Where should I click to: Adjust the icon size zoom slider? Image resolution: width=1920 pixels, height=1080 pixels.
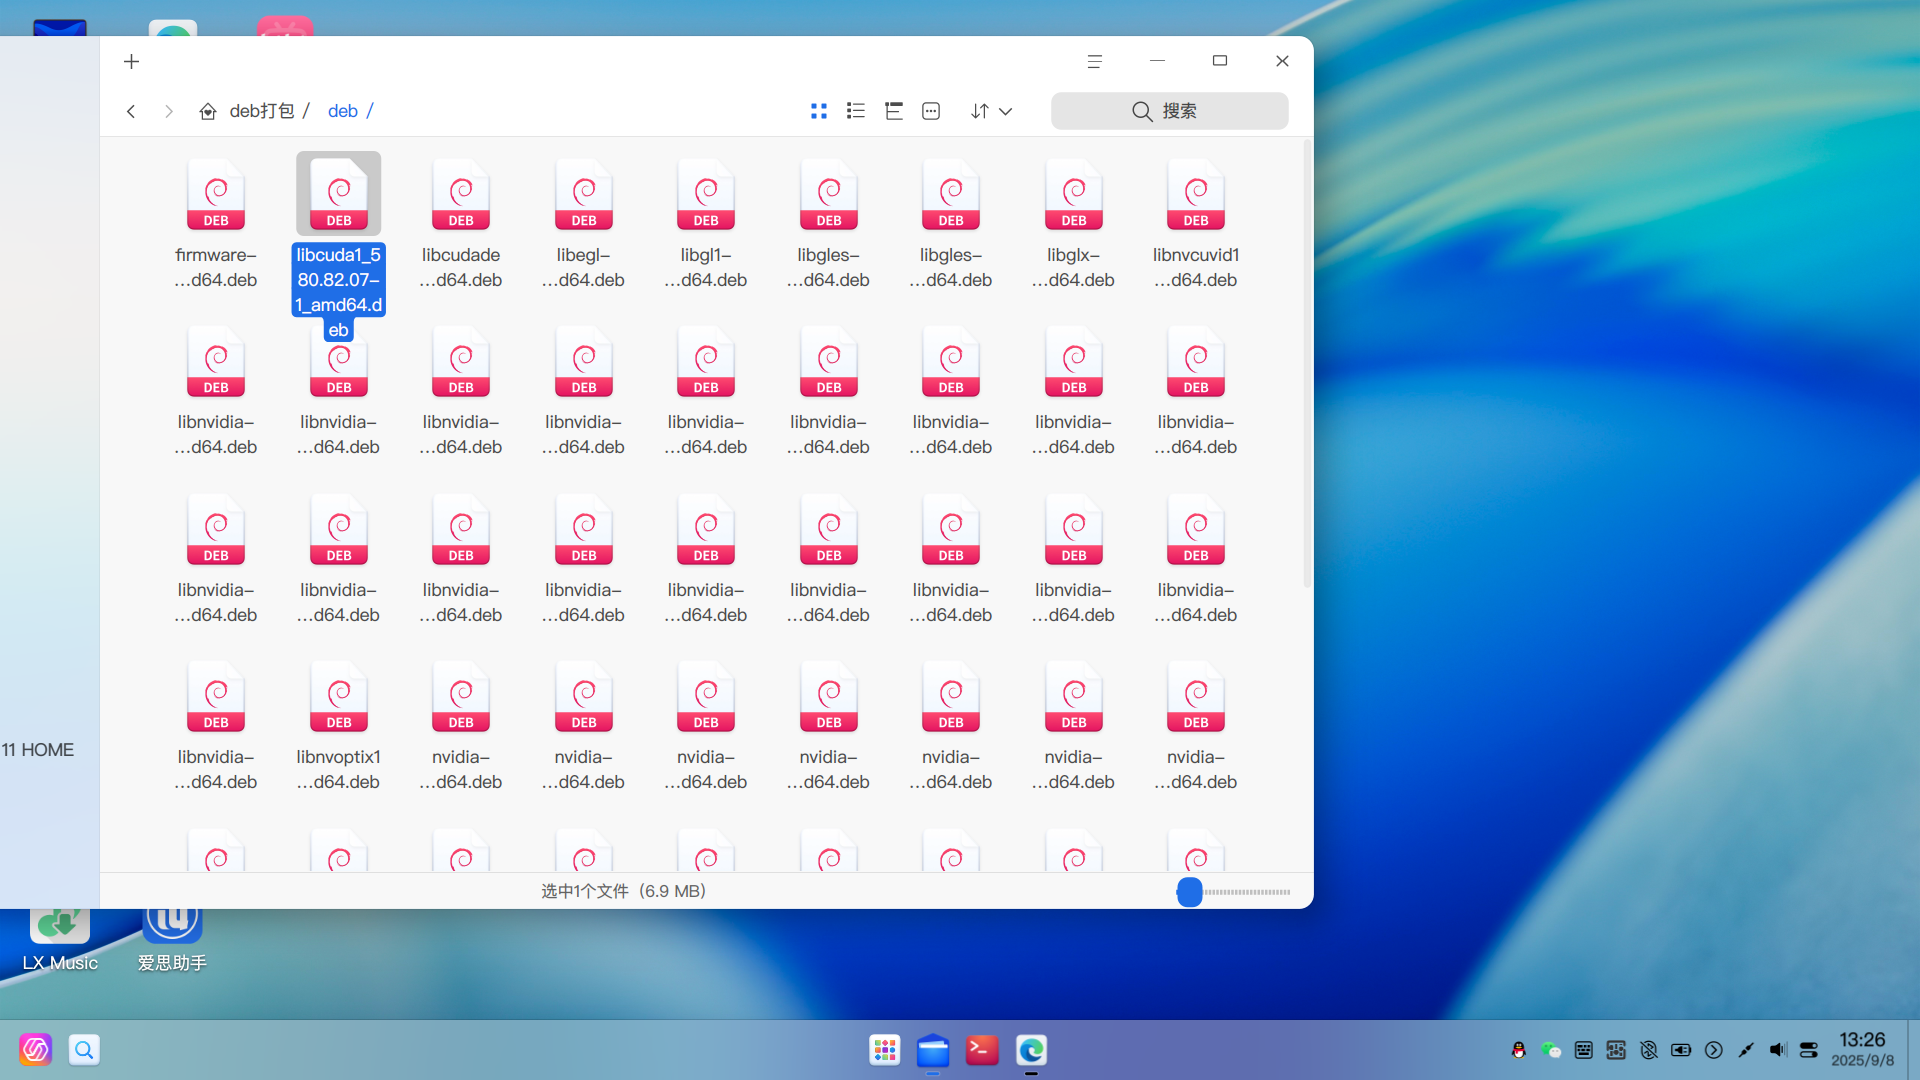tap(1234, 892)
